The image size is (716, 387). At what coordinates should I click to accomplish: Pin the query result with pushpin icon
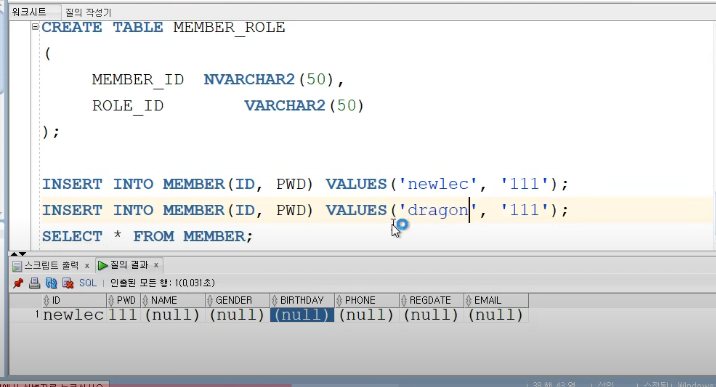[18, 283]
